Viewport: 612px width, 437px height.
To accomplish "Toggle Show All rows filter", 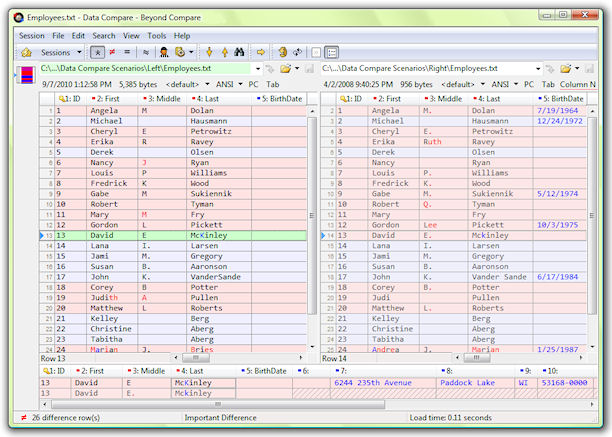I will pos(97,52).
